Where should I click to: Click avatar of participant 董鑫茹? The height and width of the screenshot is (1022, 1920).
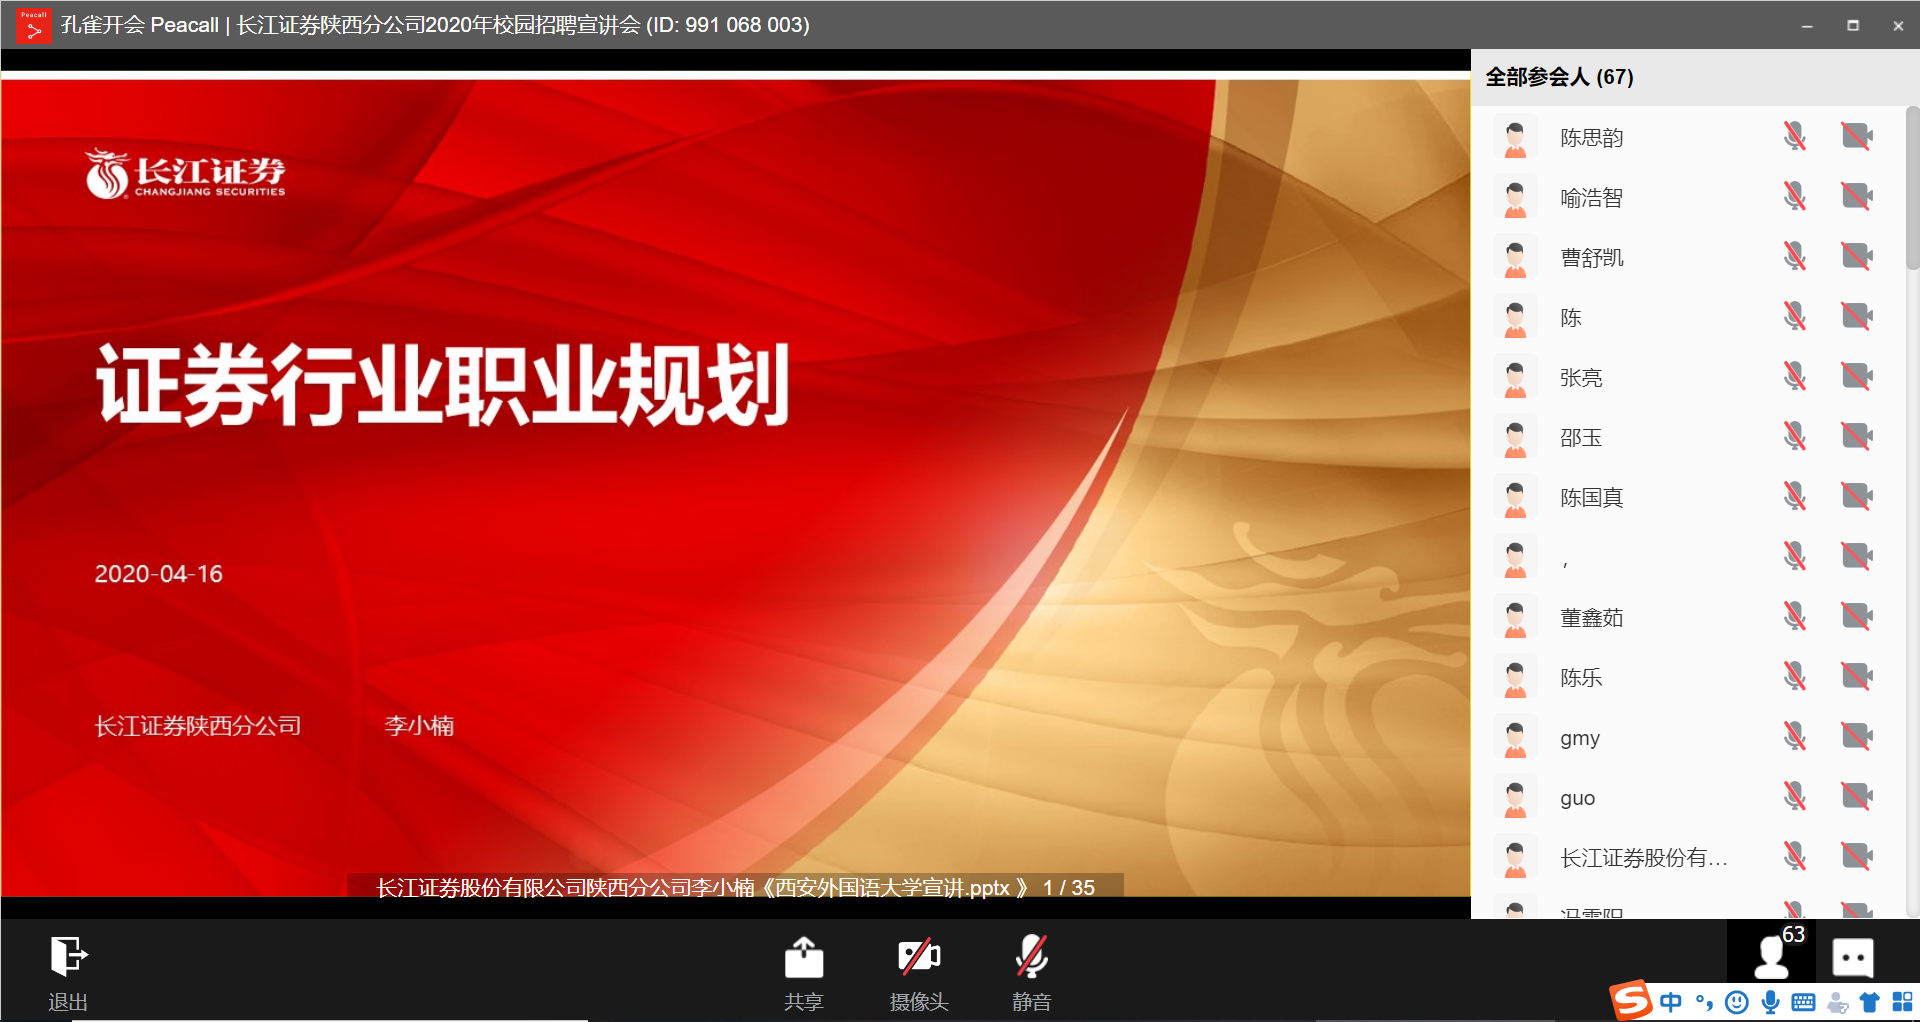click(x=1515, y=617)
